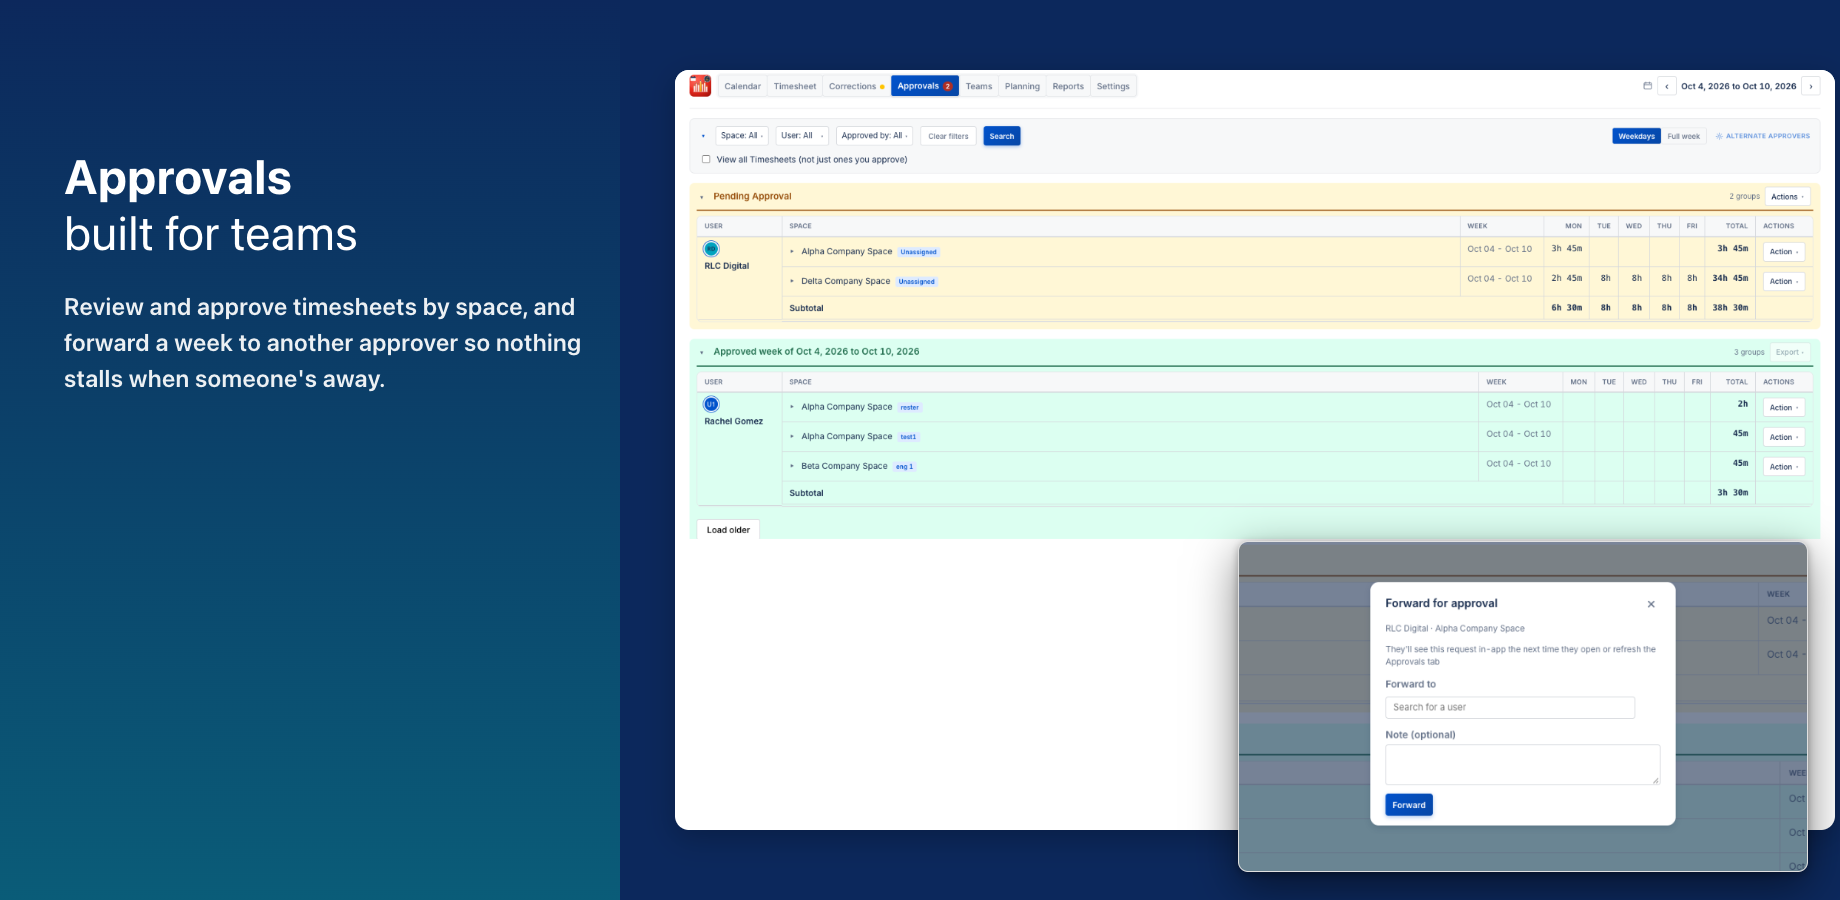Open Pending Approval Actions dropdown
This screenshot has height=900, width=1840.
(1787, 197)
